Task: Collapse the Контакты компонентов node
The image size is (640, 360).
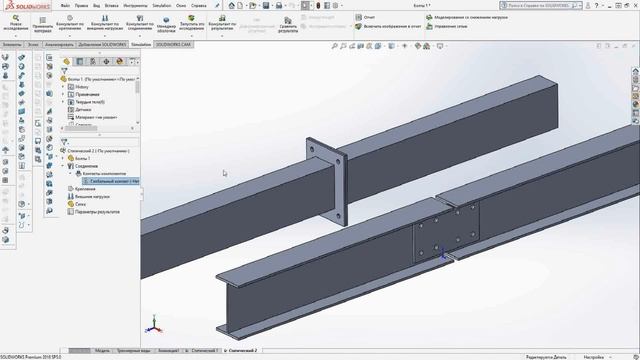Action: pos(70,173)
